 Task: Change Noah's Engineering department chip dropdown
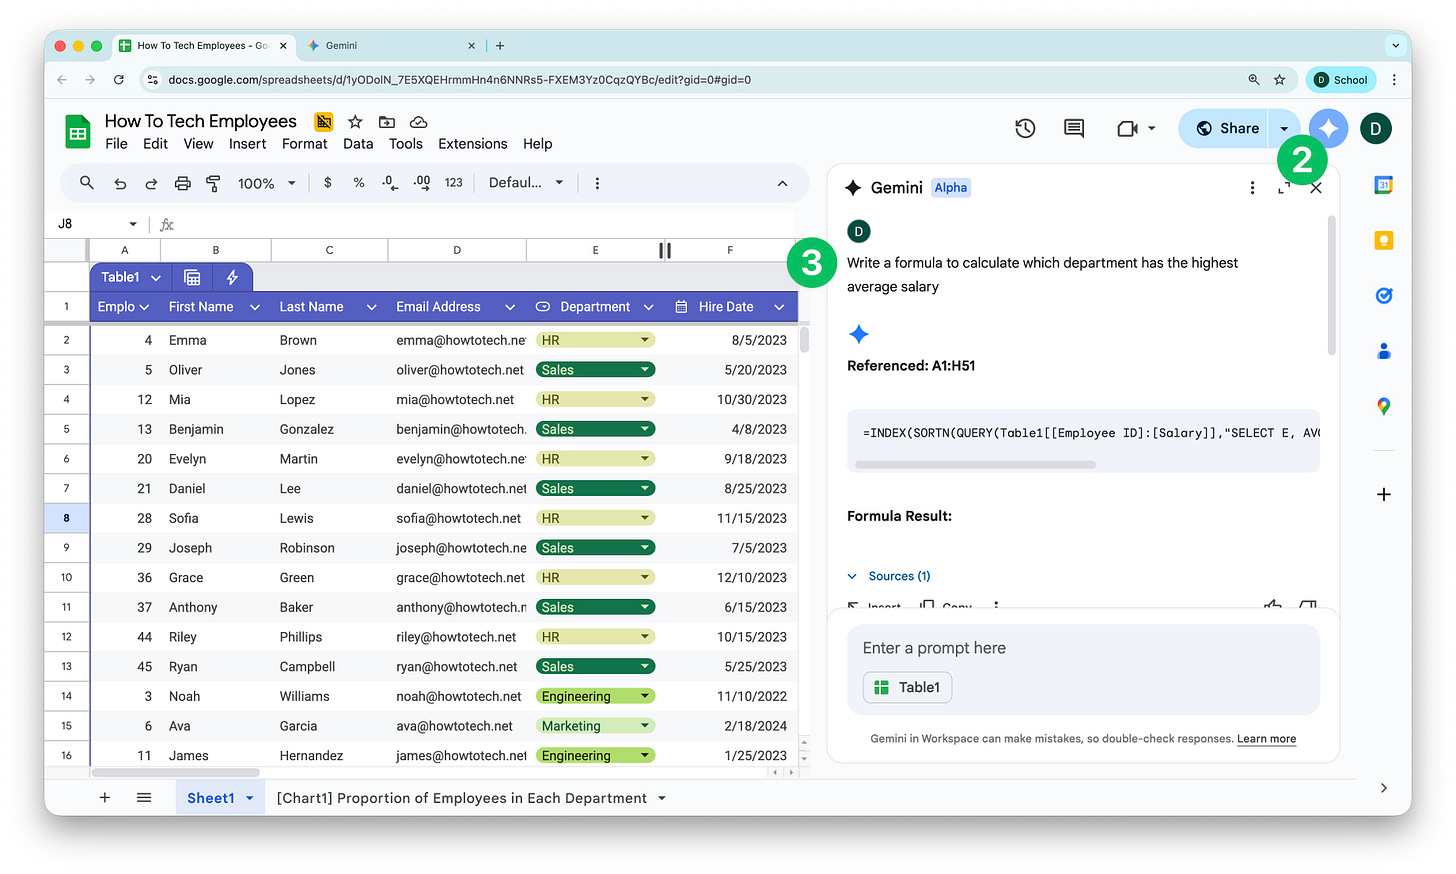click(x=645, y=696)
